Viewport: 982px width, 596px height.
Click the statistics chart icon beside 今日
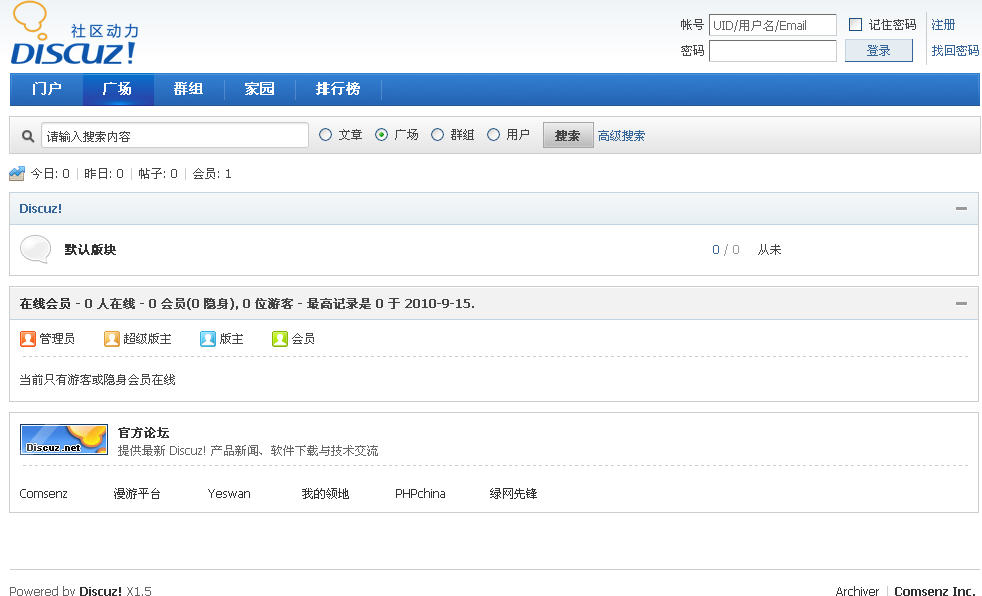pos(17,173)
